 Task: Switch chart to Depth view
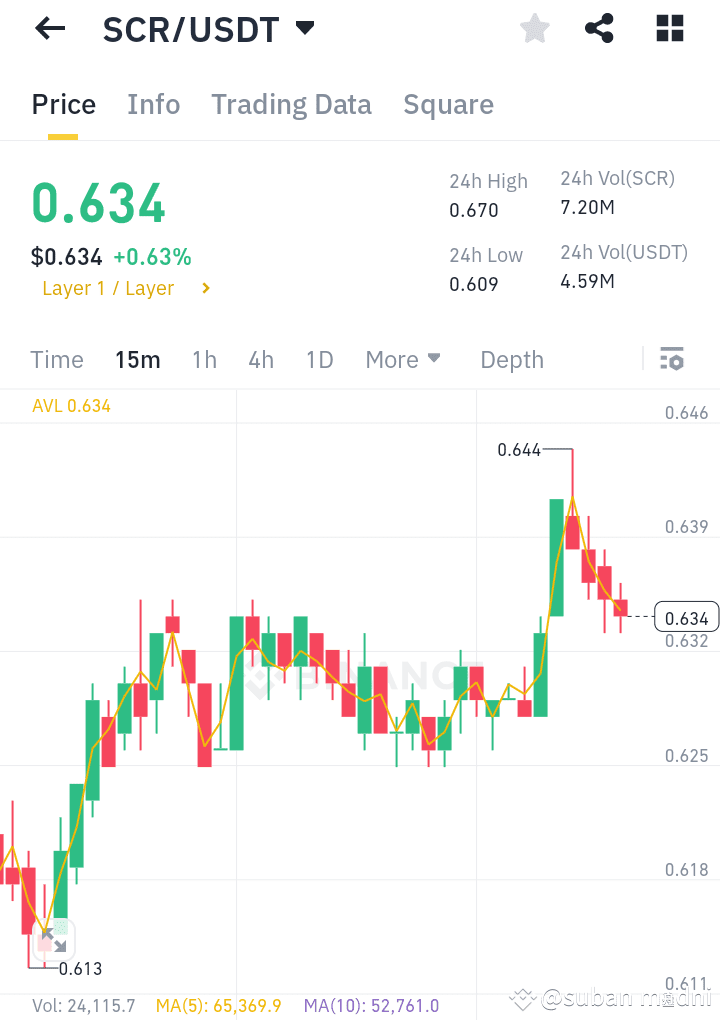click(511, 358)
